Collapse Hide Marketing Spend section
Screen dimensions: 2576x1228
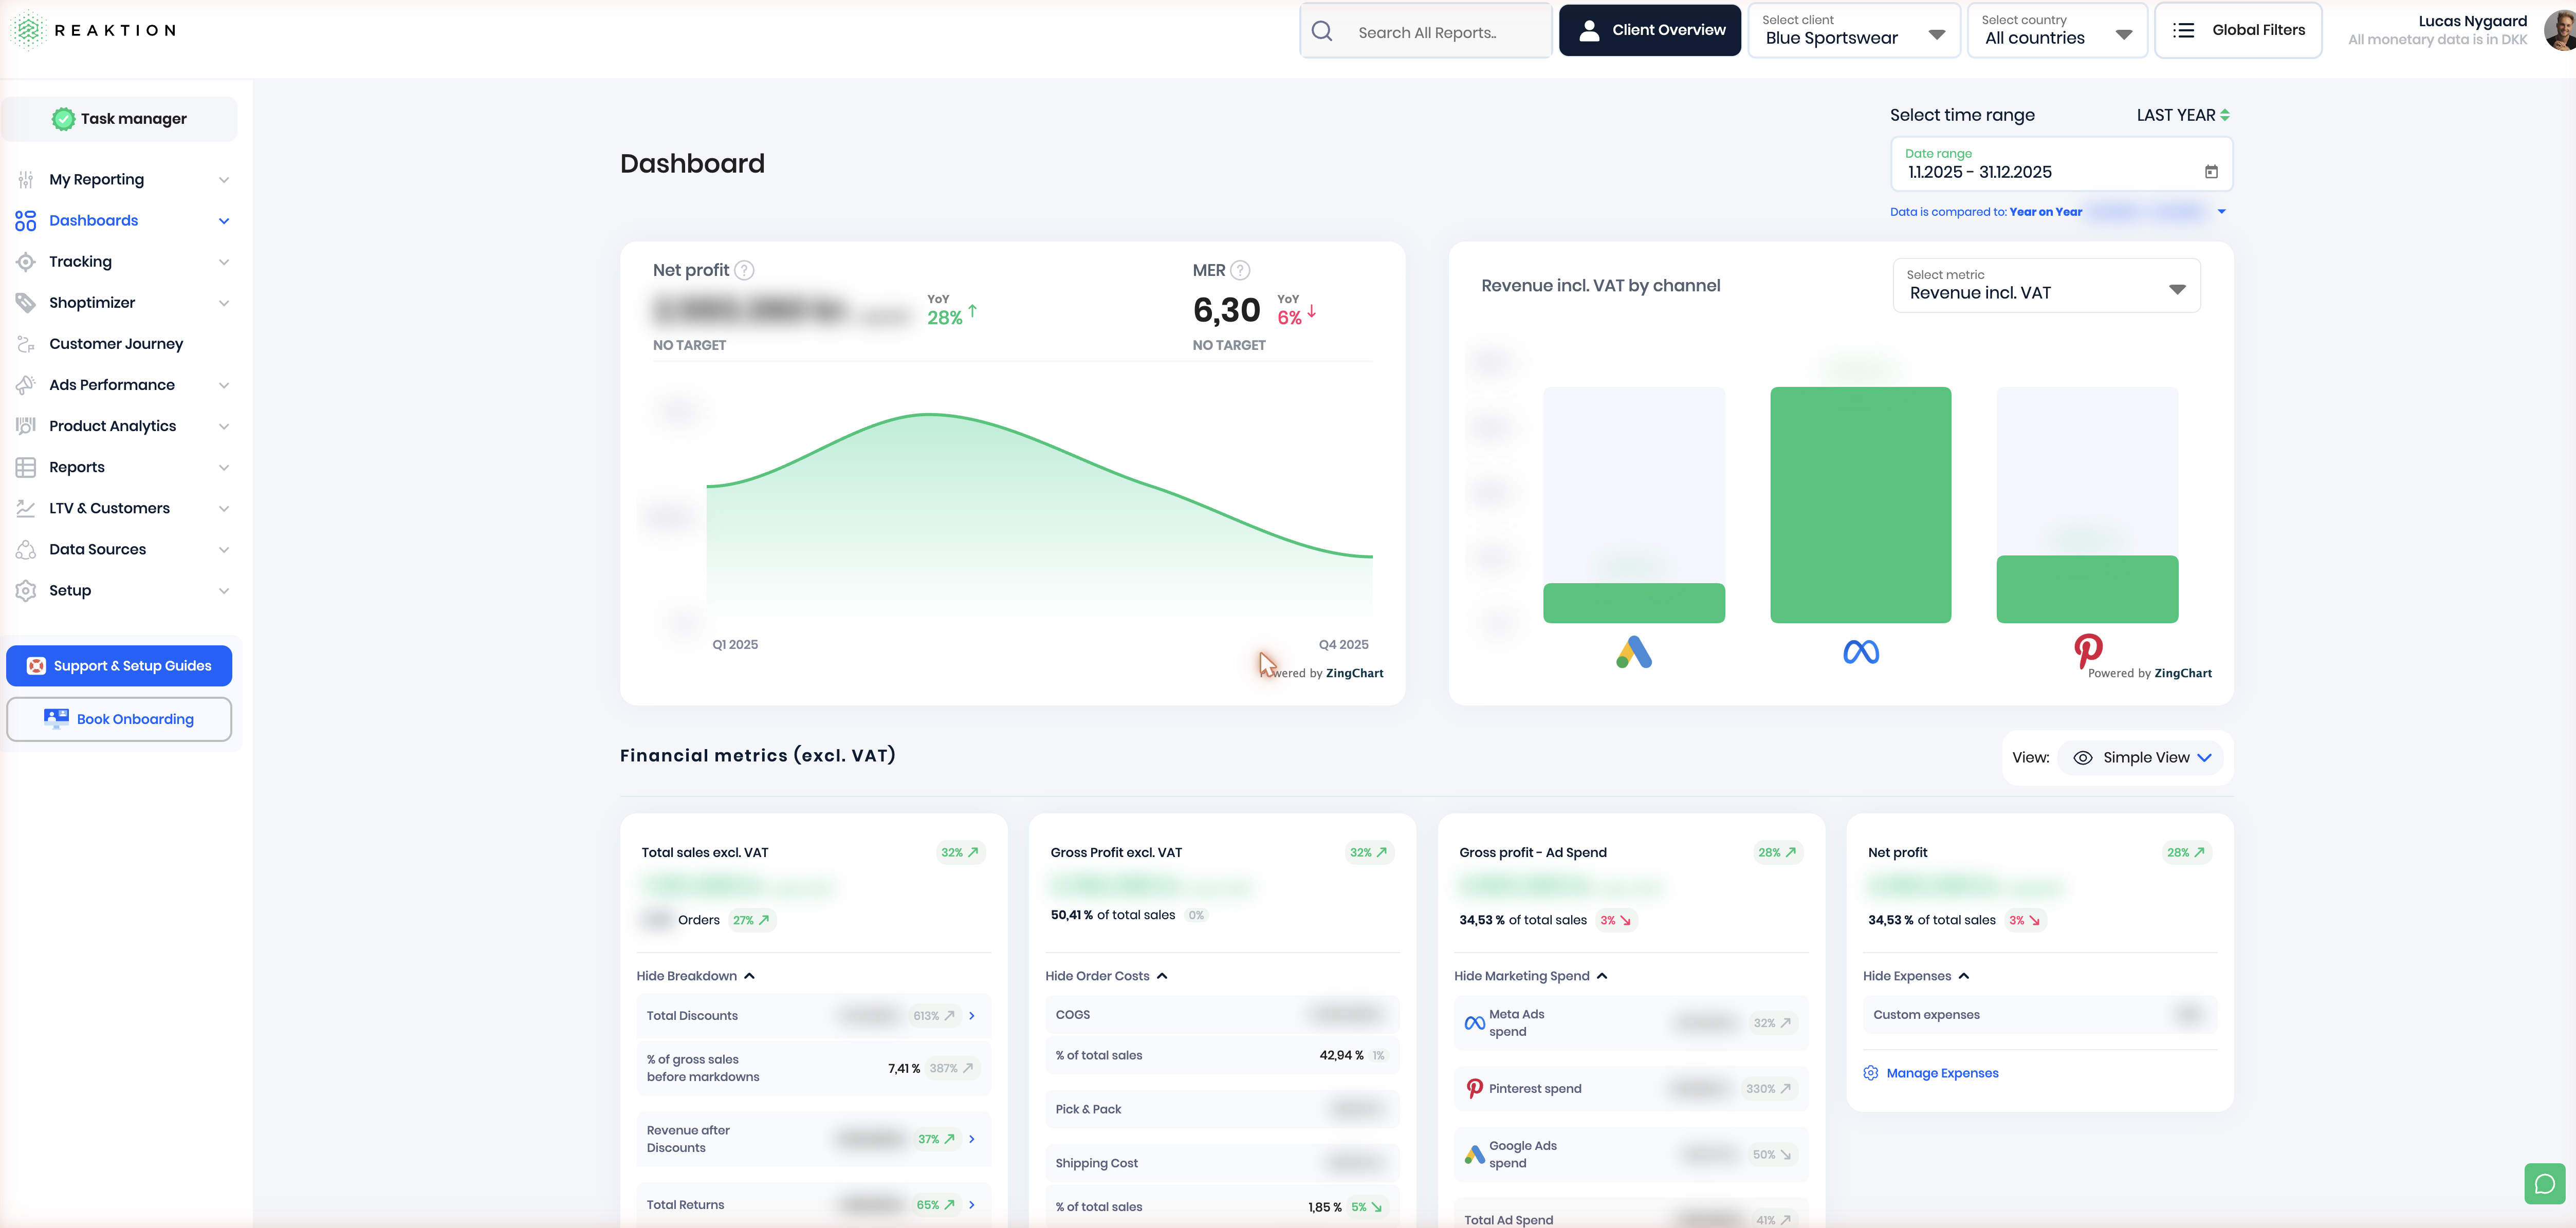tap(1530, 976)
